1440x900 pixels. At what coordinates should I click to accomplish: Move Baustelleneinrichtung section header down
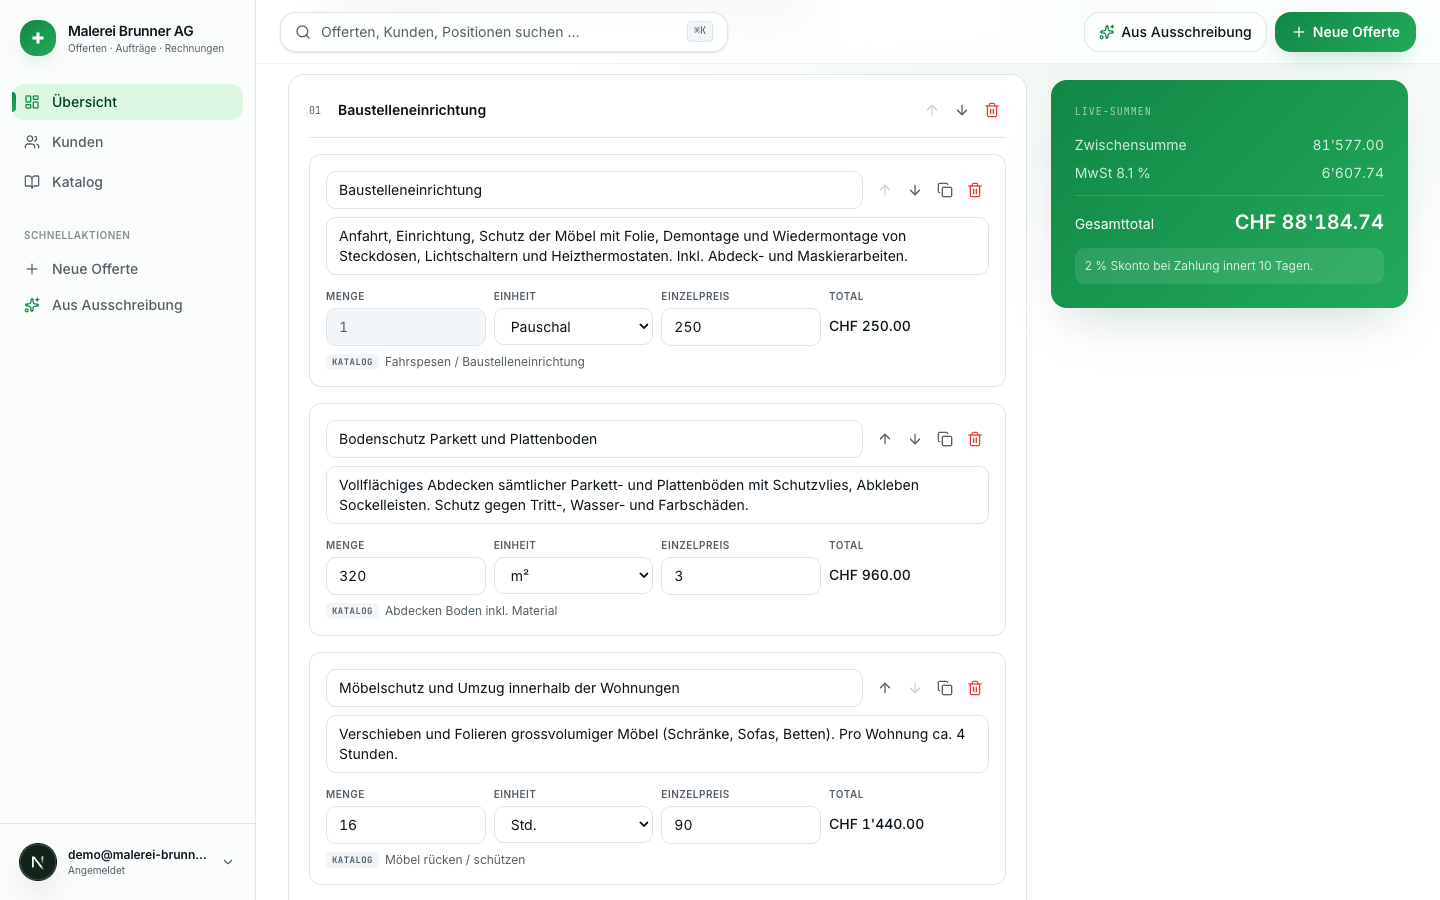tap(962, 110)
